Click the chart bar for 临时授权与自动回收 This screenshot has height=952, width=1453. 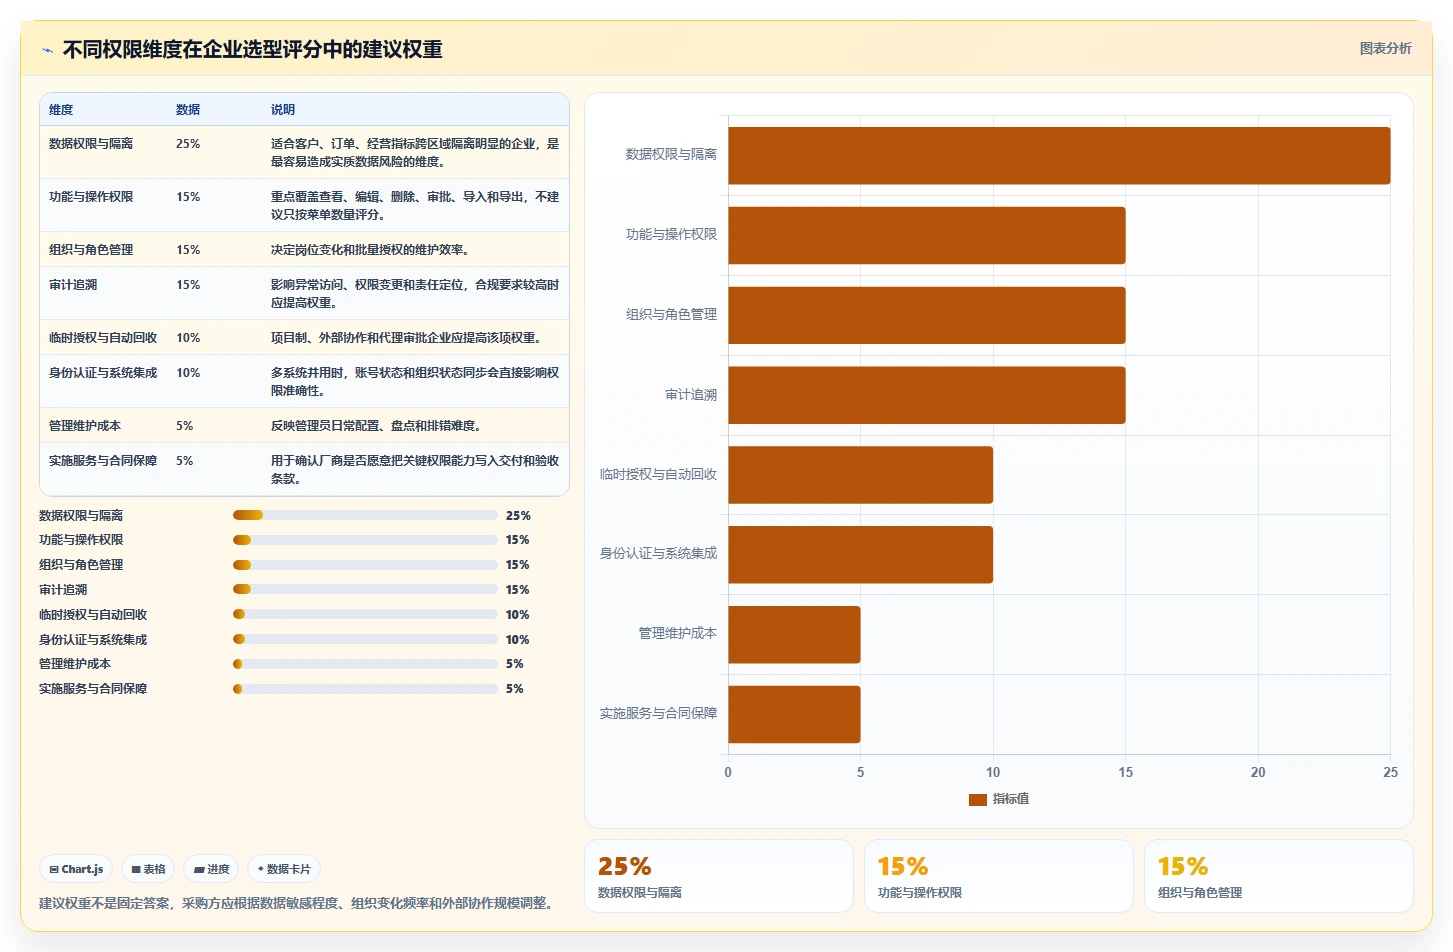point(860,475)
